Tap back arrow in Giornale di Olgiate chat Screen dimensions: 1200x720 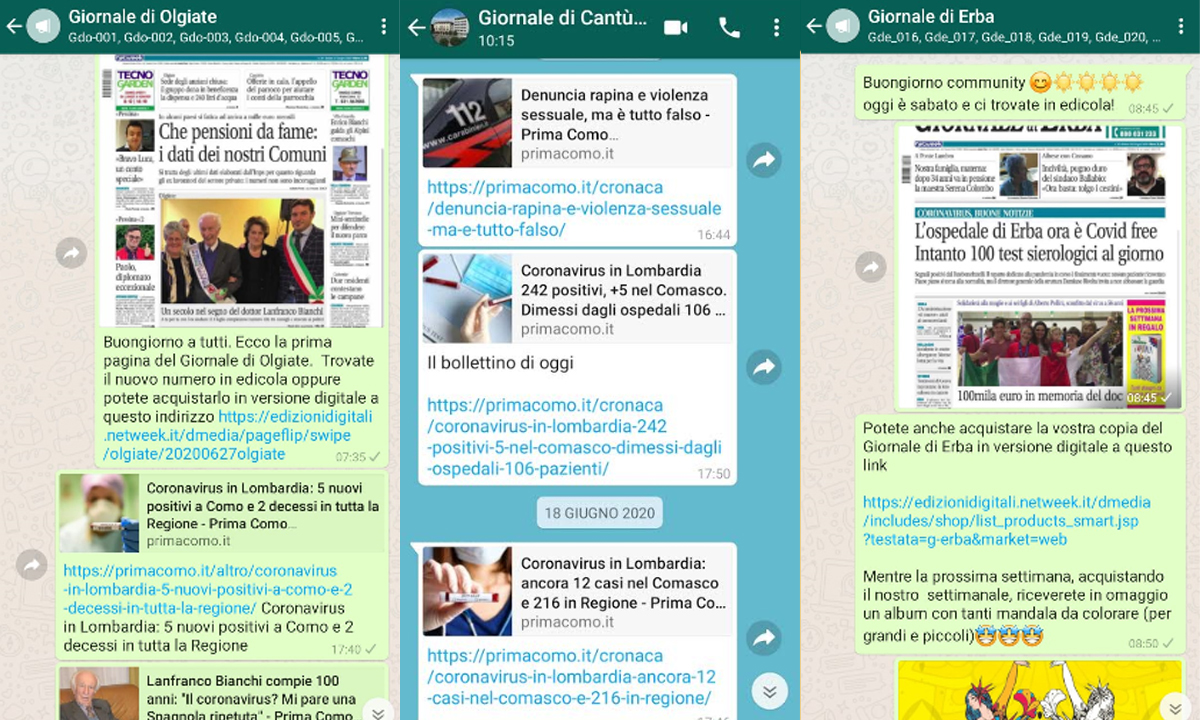13,27
